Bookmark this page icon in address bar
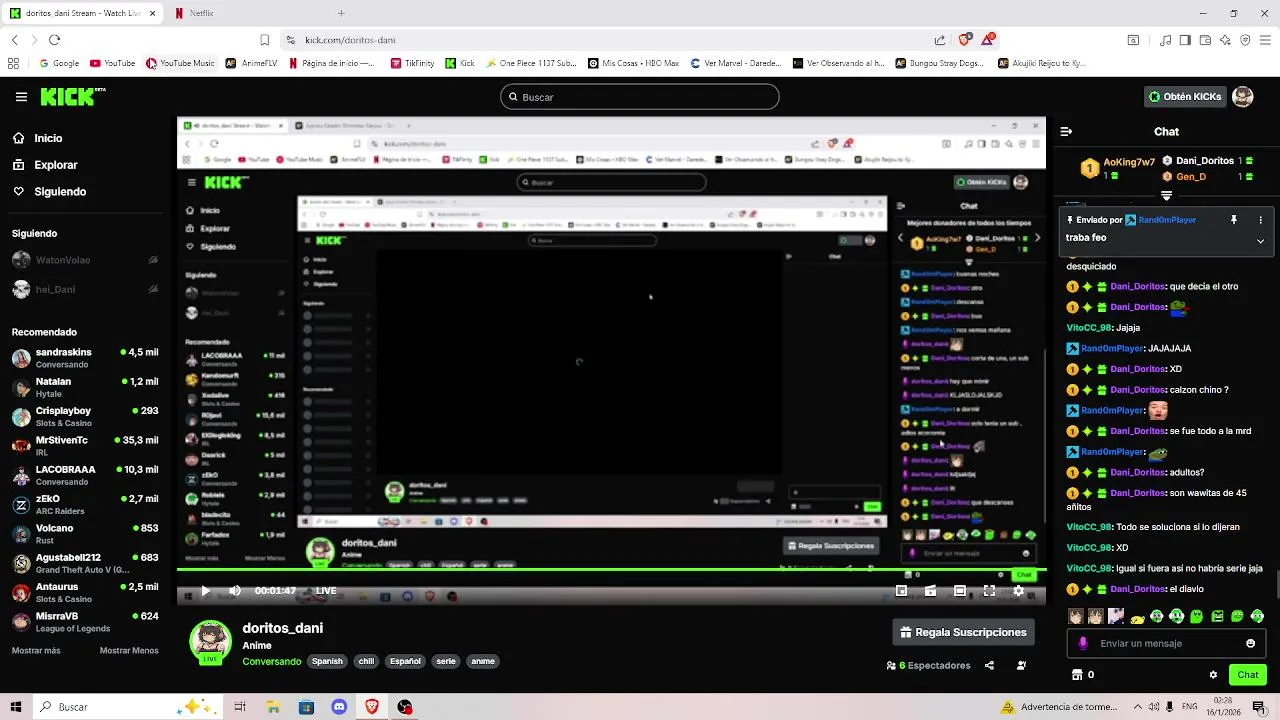This screenshot has height=720, width=1280. point(264,40)
